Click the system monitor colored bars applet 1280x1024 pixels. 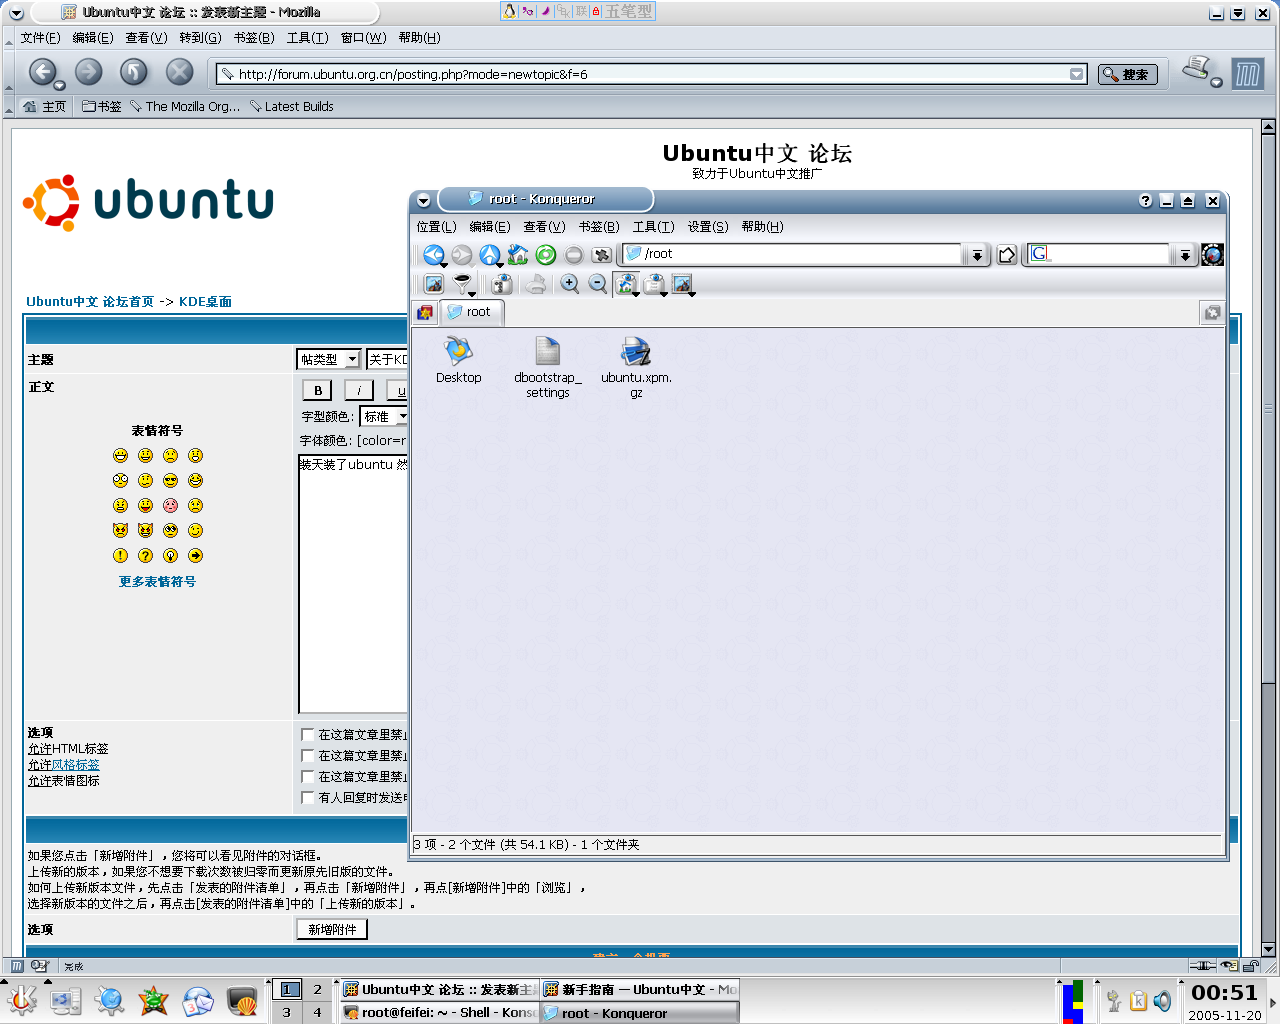click(x=1073, y=1001)
